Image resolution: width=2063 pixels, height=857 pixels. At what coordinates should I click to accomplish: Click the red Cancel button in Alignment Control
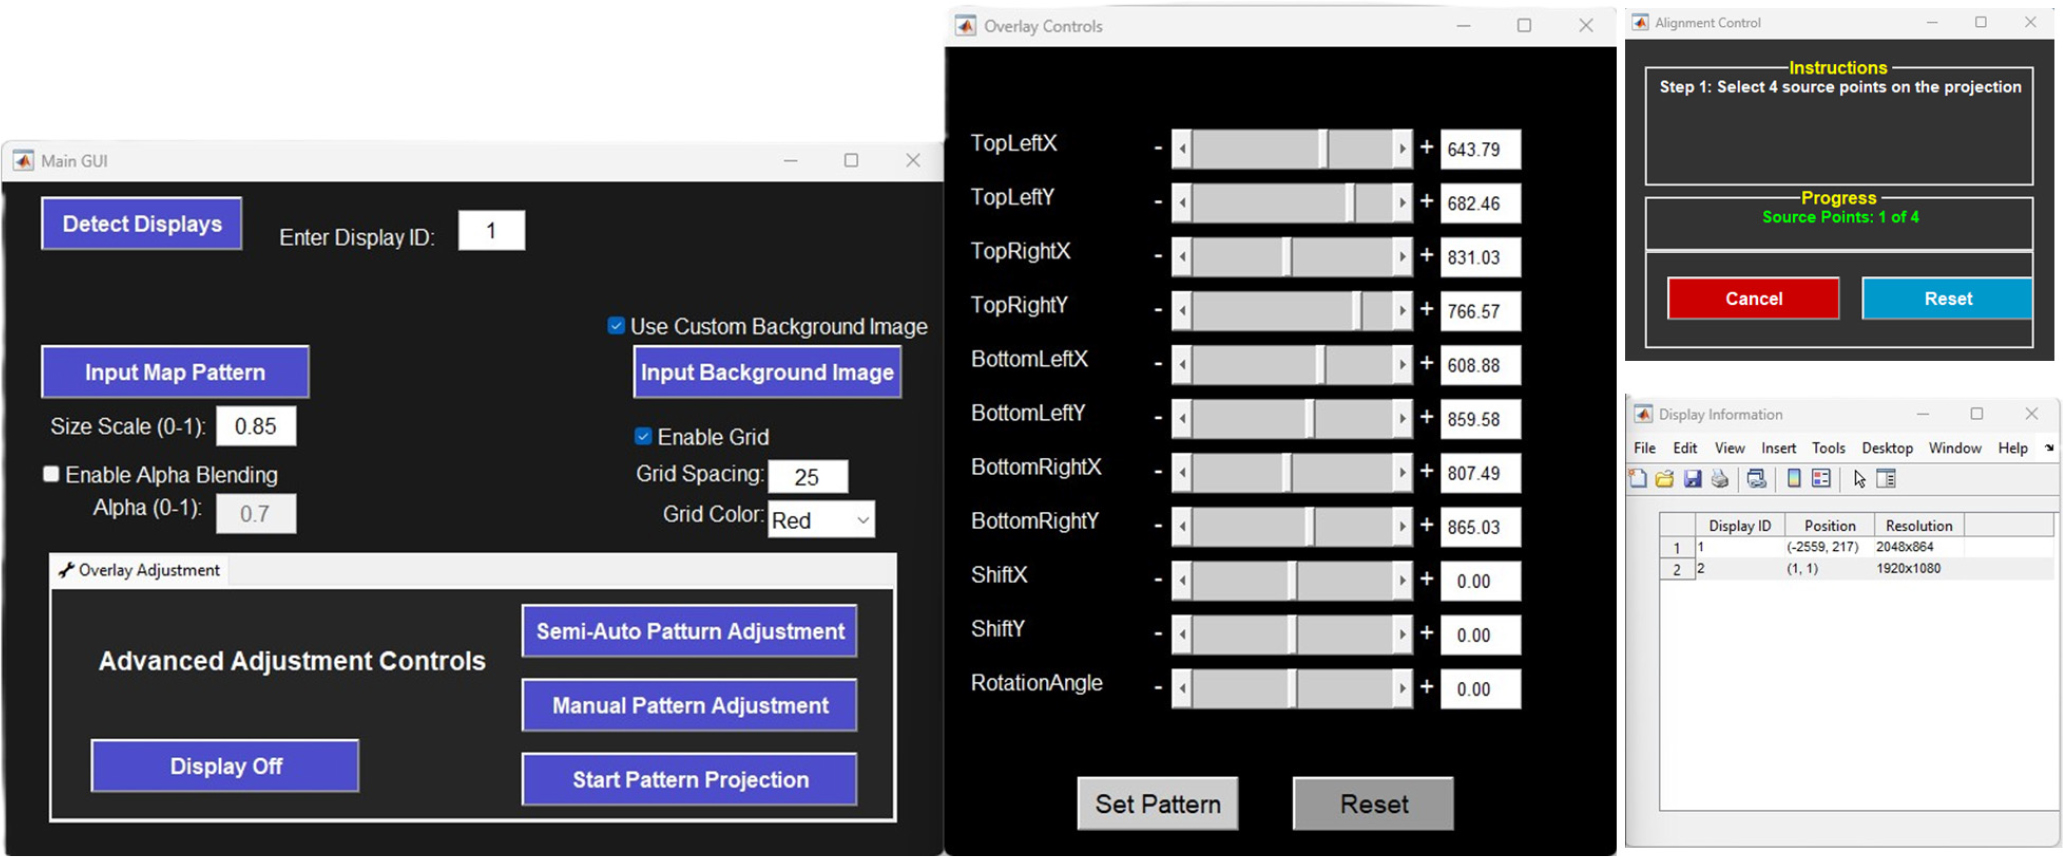pyautogui.click(x=1752, y=299)
